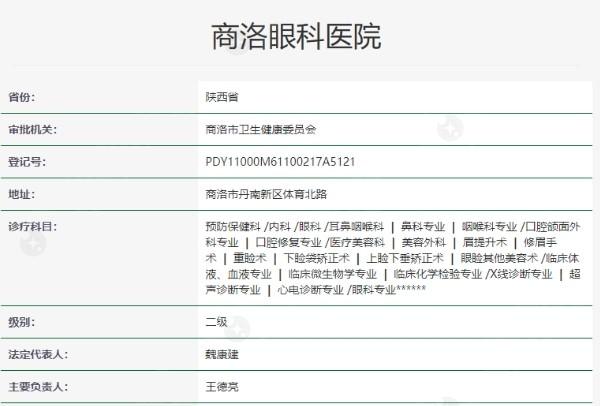Select address 商洛市丹南新区体育北路
Image resolution: width=600 pixels, height=406 pixels.
pos(266,194)
